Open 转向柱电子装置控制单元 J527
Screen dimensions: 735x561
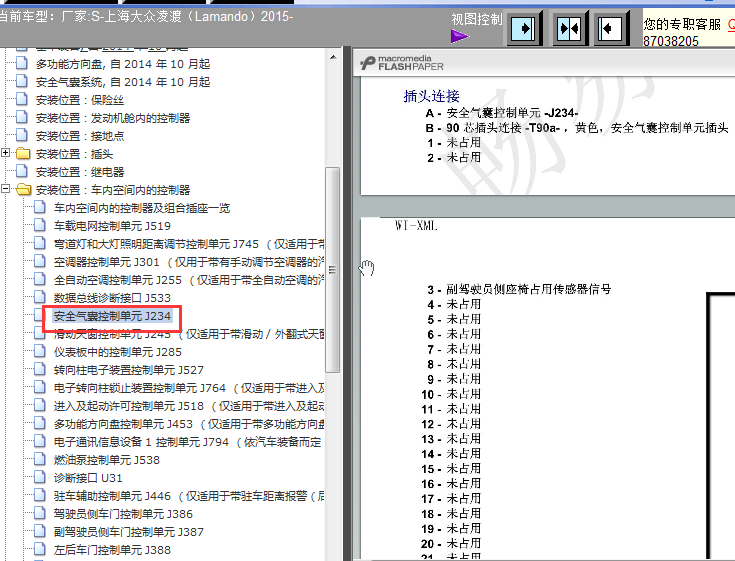pyautogui.click(x=129, y=370)
